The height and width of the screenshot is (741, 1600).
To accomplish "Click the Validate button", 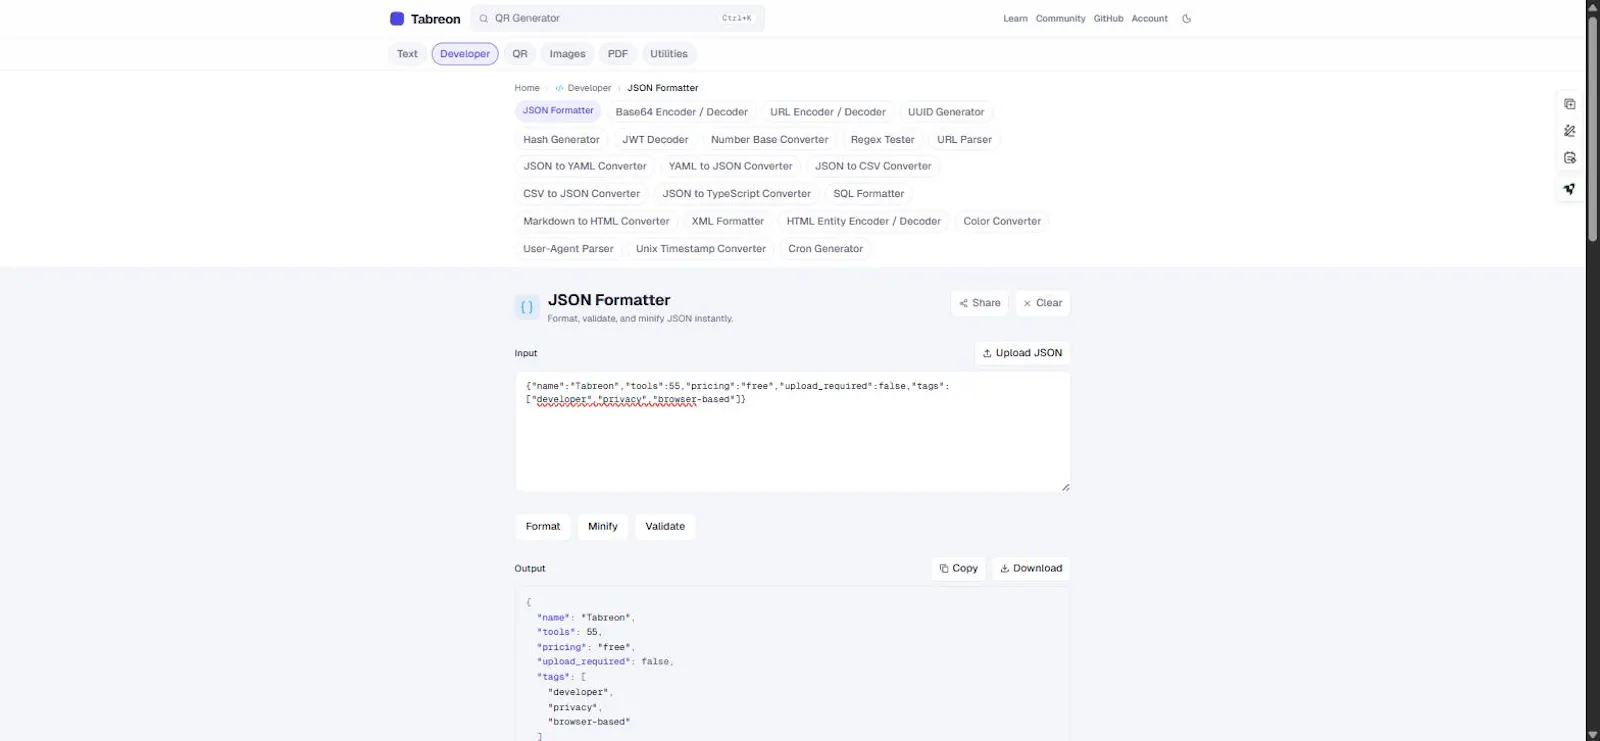I will pos(665,527).
